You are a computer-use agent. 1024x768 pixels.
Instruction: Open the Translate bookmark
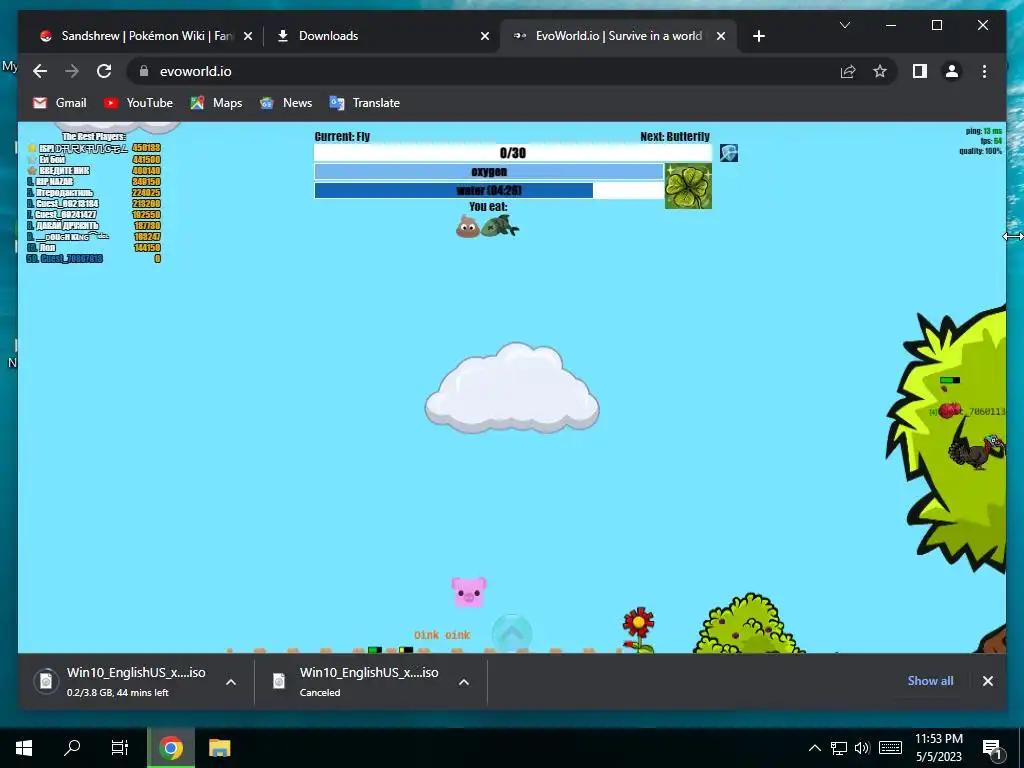click(364, 103)
